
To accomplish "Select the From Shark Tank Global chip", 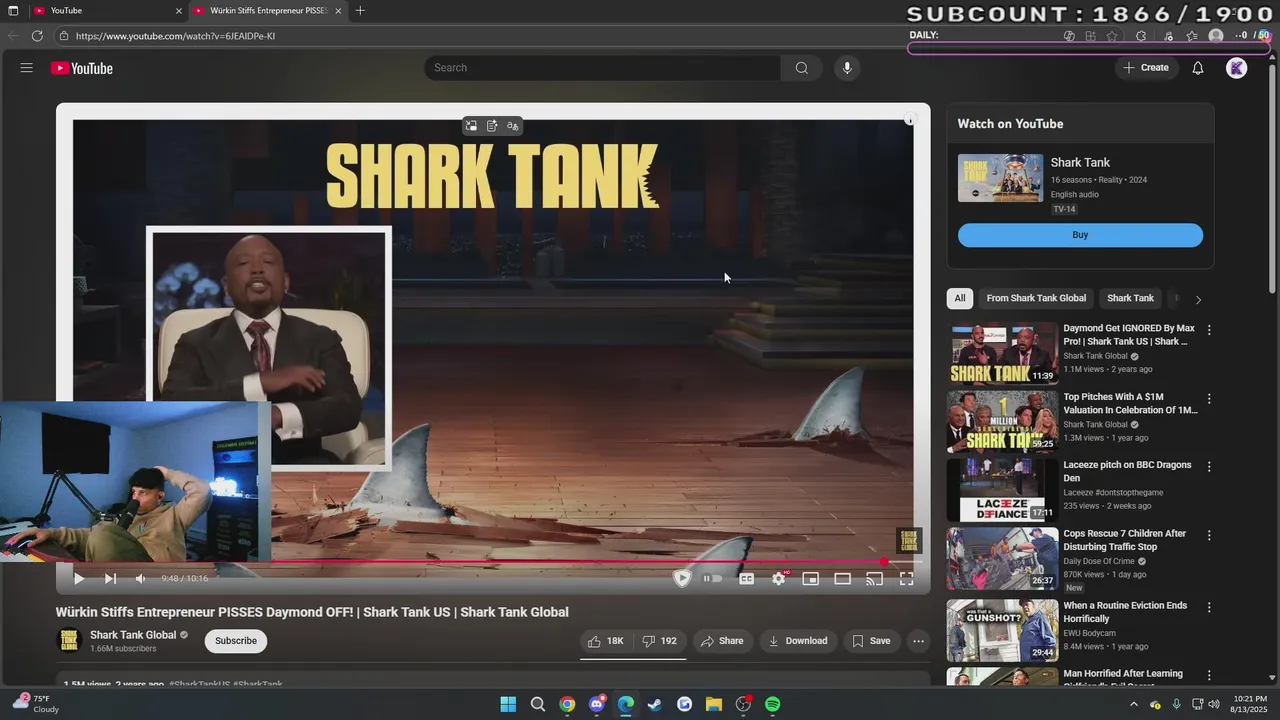I will click(x=1036, y=298).
